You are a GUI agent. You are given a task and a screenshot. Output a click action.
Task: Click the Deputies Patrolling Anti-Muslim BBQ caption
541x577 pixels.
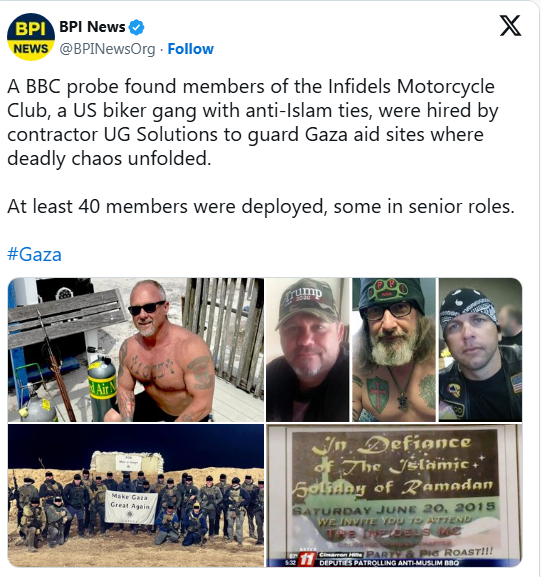coord(389,563)
